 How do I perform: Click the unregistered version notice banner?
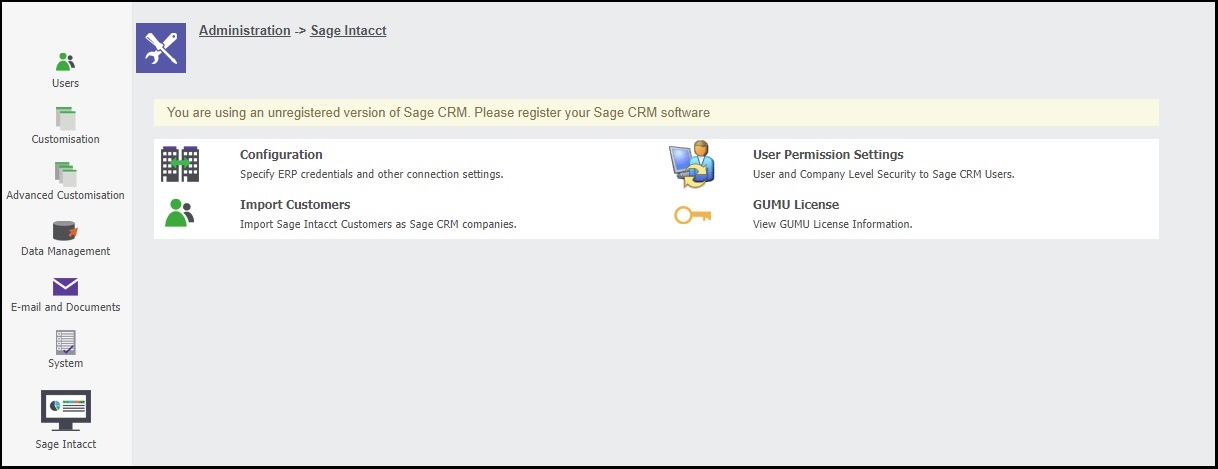point(656,113)
